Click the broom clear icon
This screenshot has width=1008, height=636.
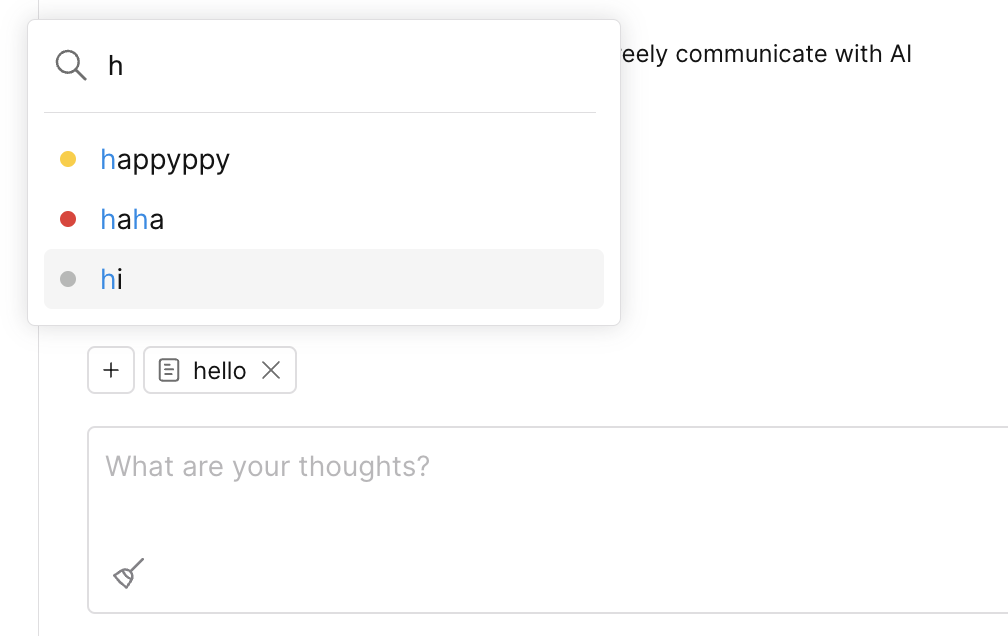129,573
